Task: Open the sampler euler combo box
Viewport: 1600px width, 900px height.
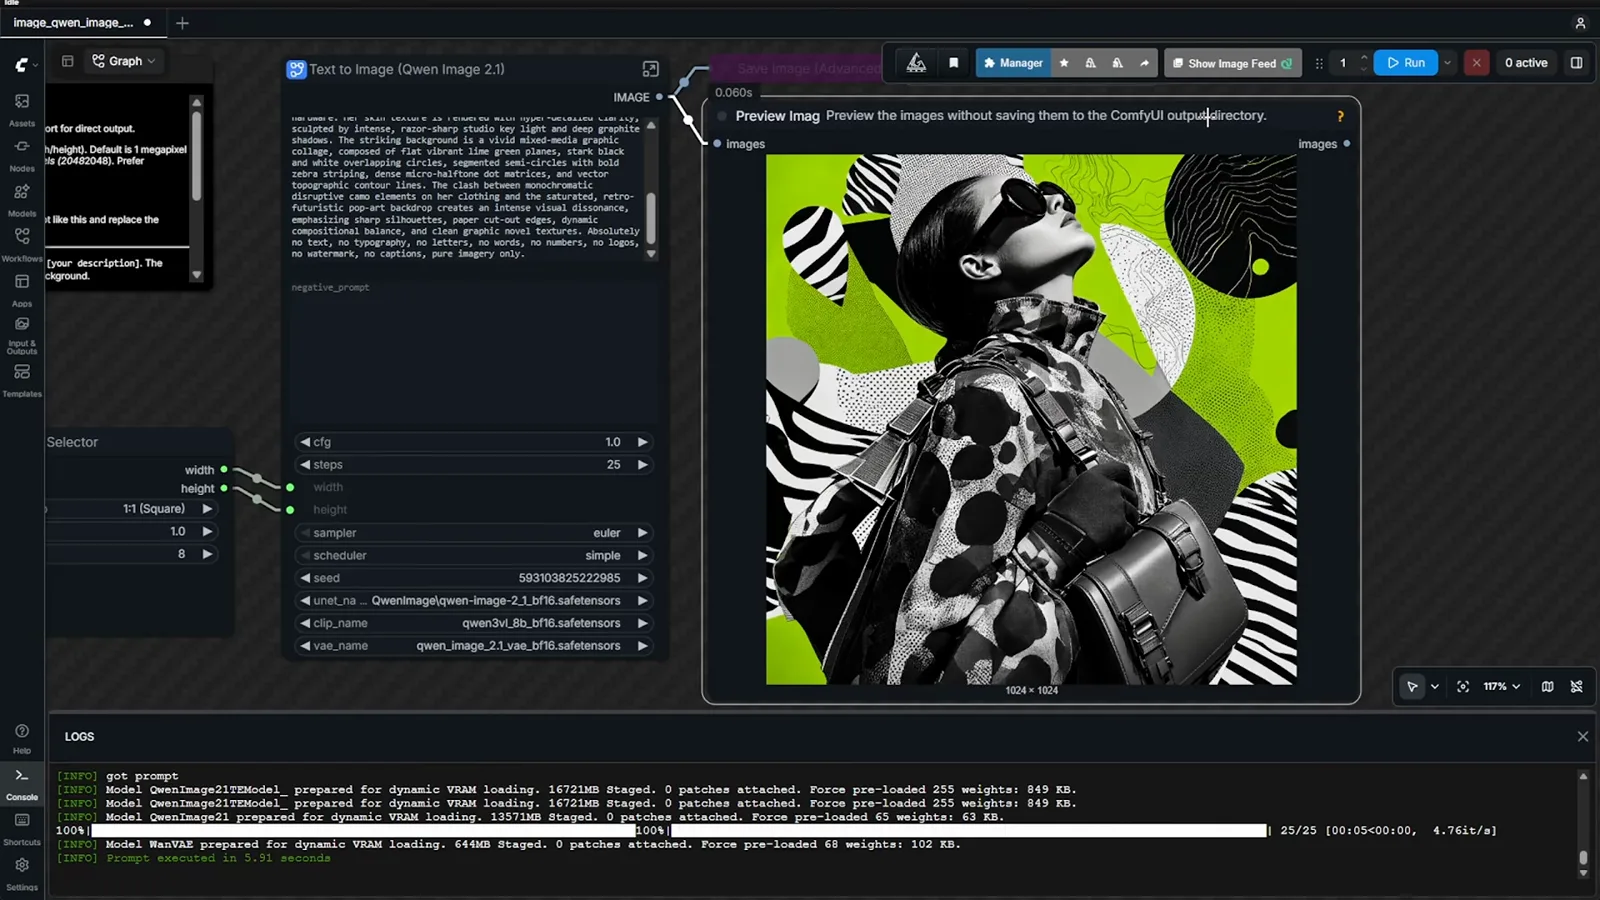Action: [x=474, y=533]
